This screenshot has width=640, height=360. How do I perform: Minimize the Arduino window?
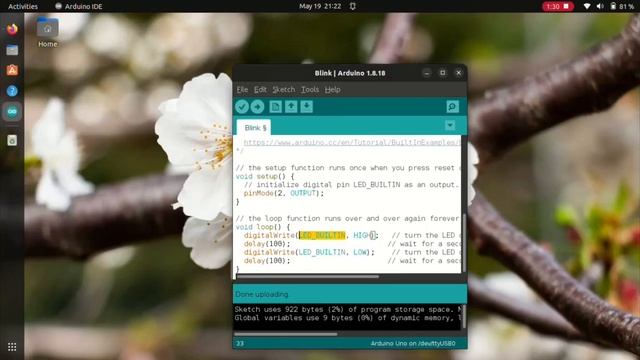(x=427, y=73)
